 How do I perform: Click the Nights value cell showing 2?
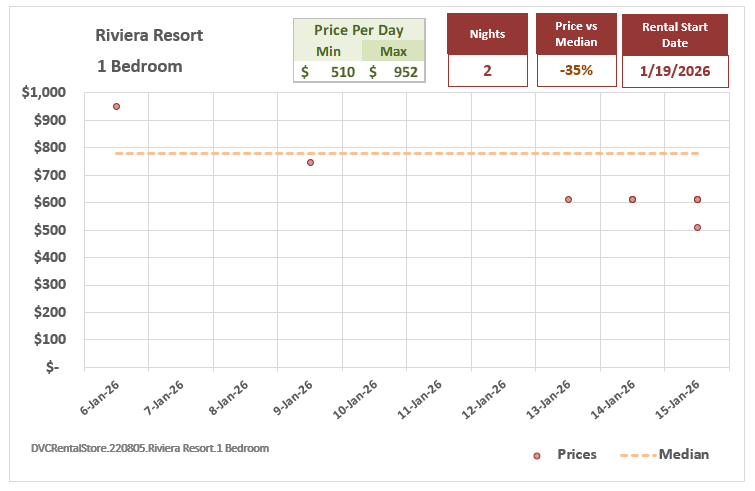click(488, 71)
